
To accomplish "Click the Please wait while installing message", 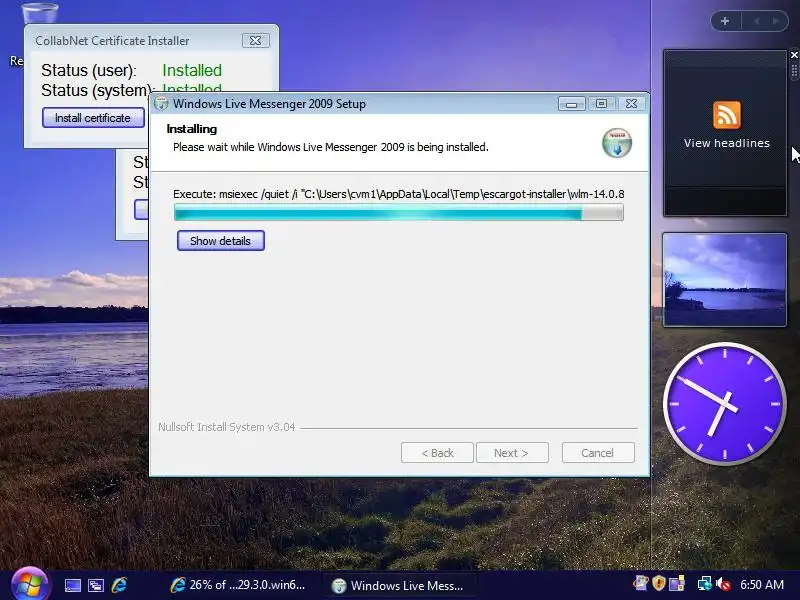I will click(331, 147).
